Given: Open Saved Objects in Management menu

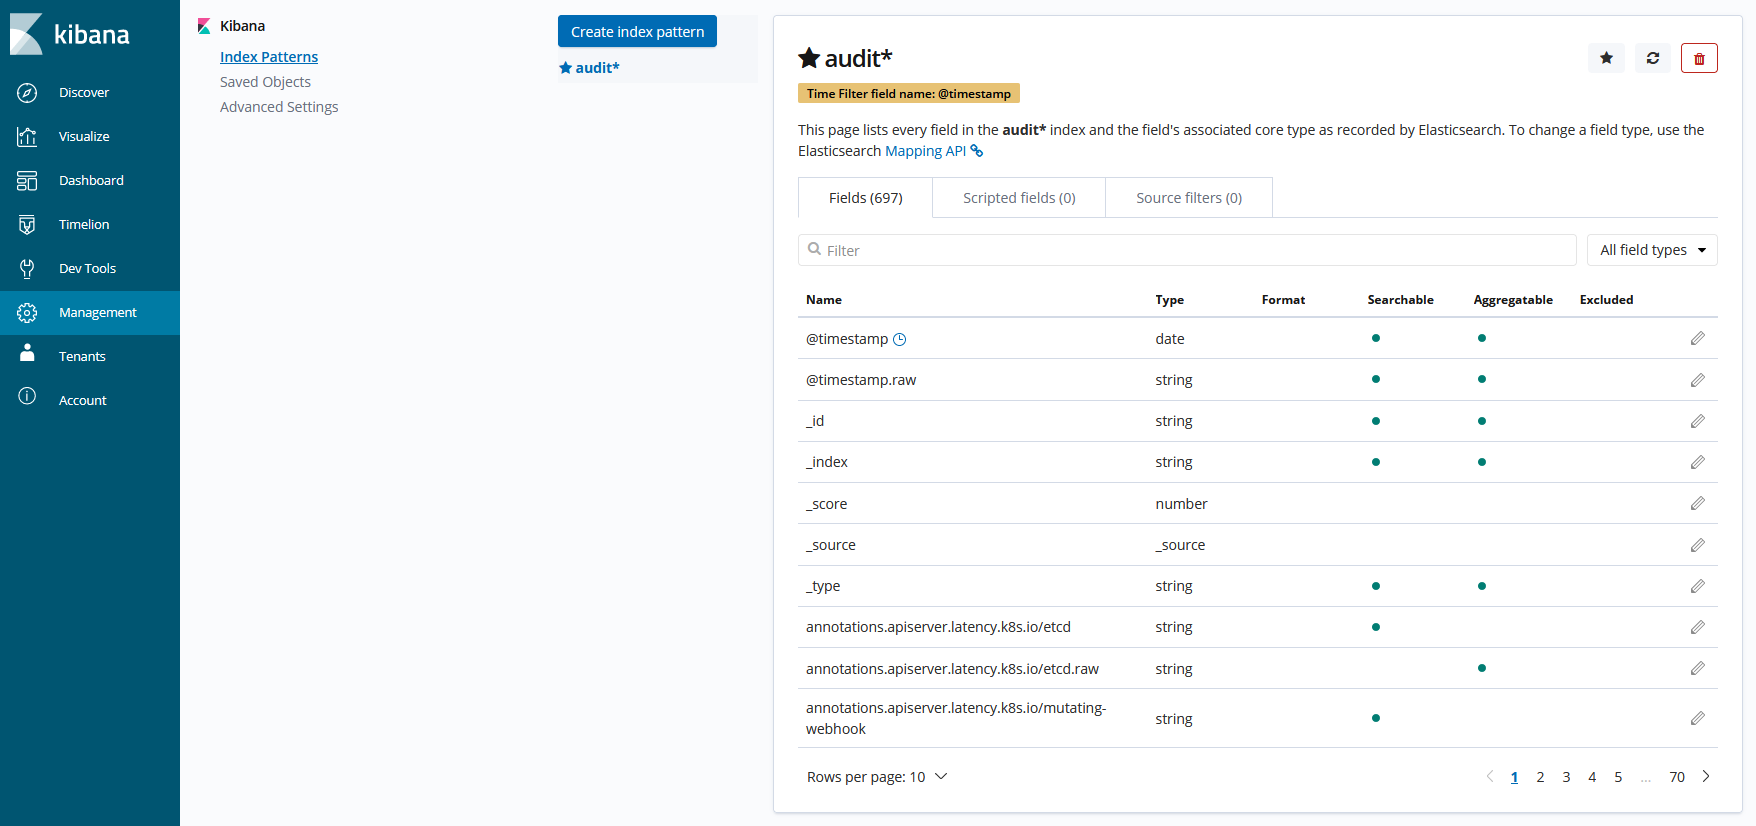Looking at the screenshot, I should coord(265,82).
